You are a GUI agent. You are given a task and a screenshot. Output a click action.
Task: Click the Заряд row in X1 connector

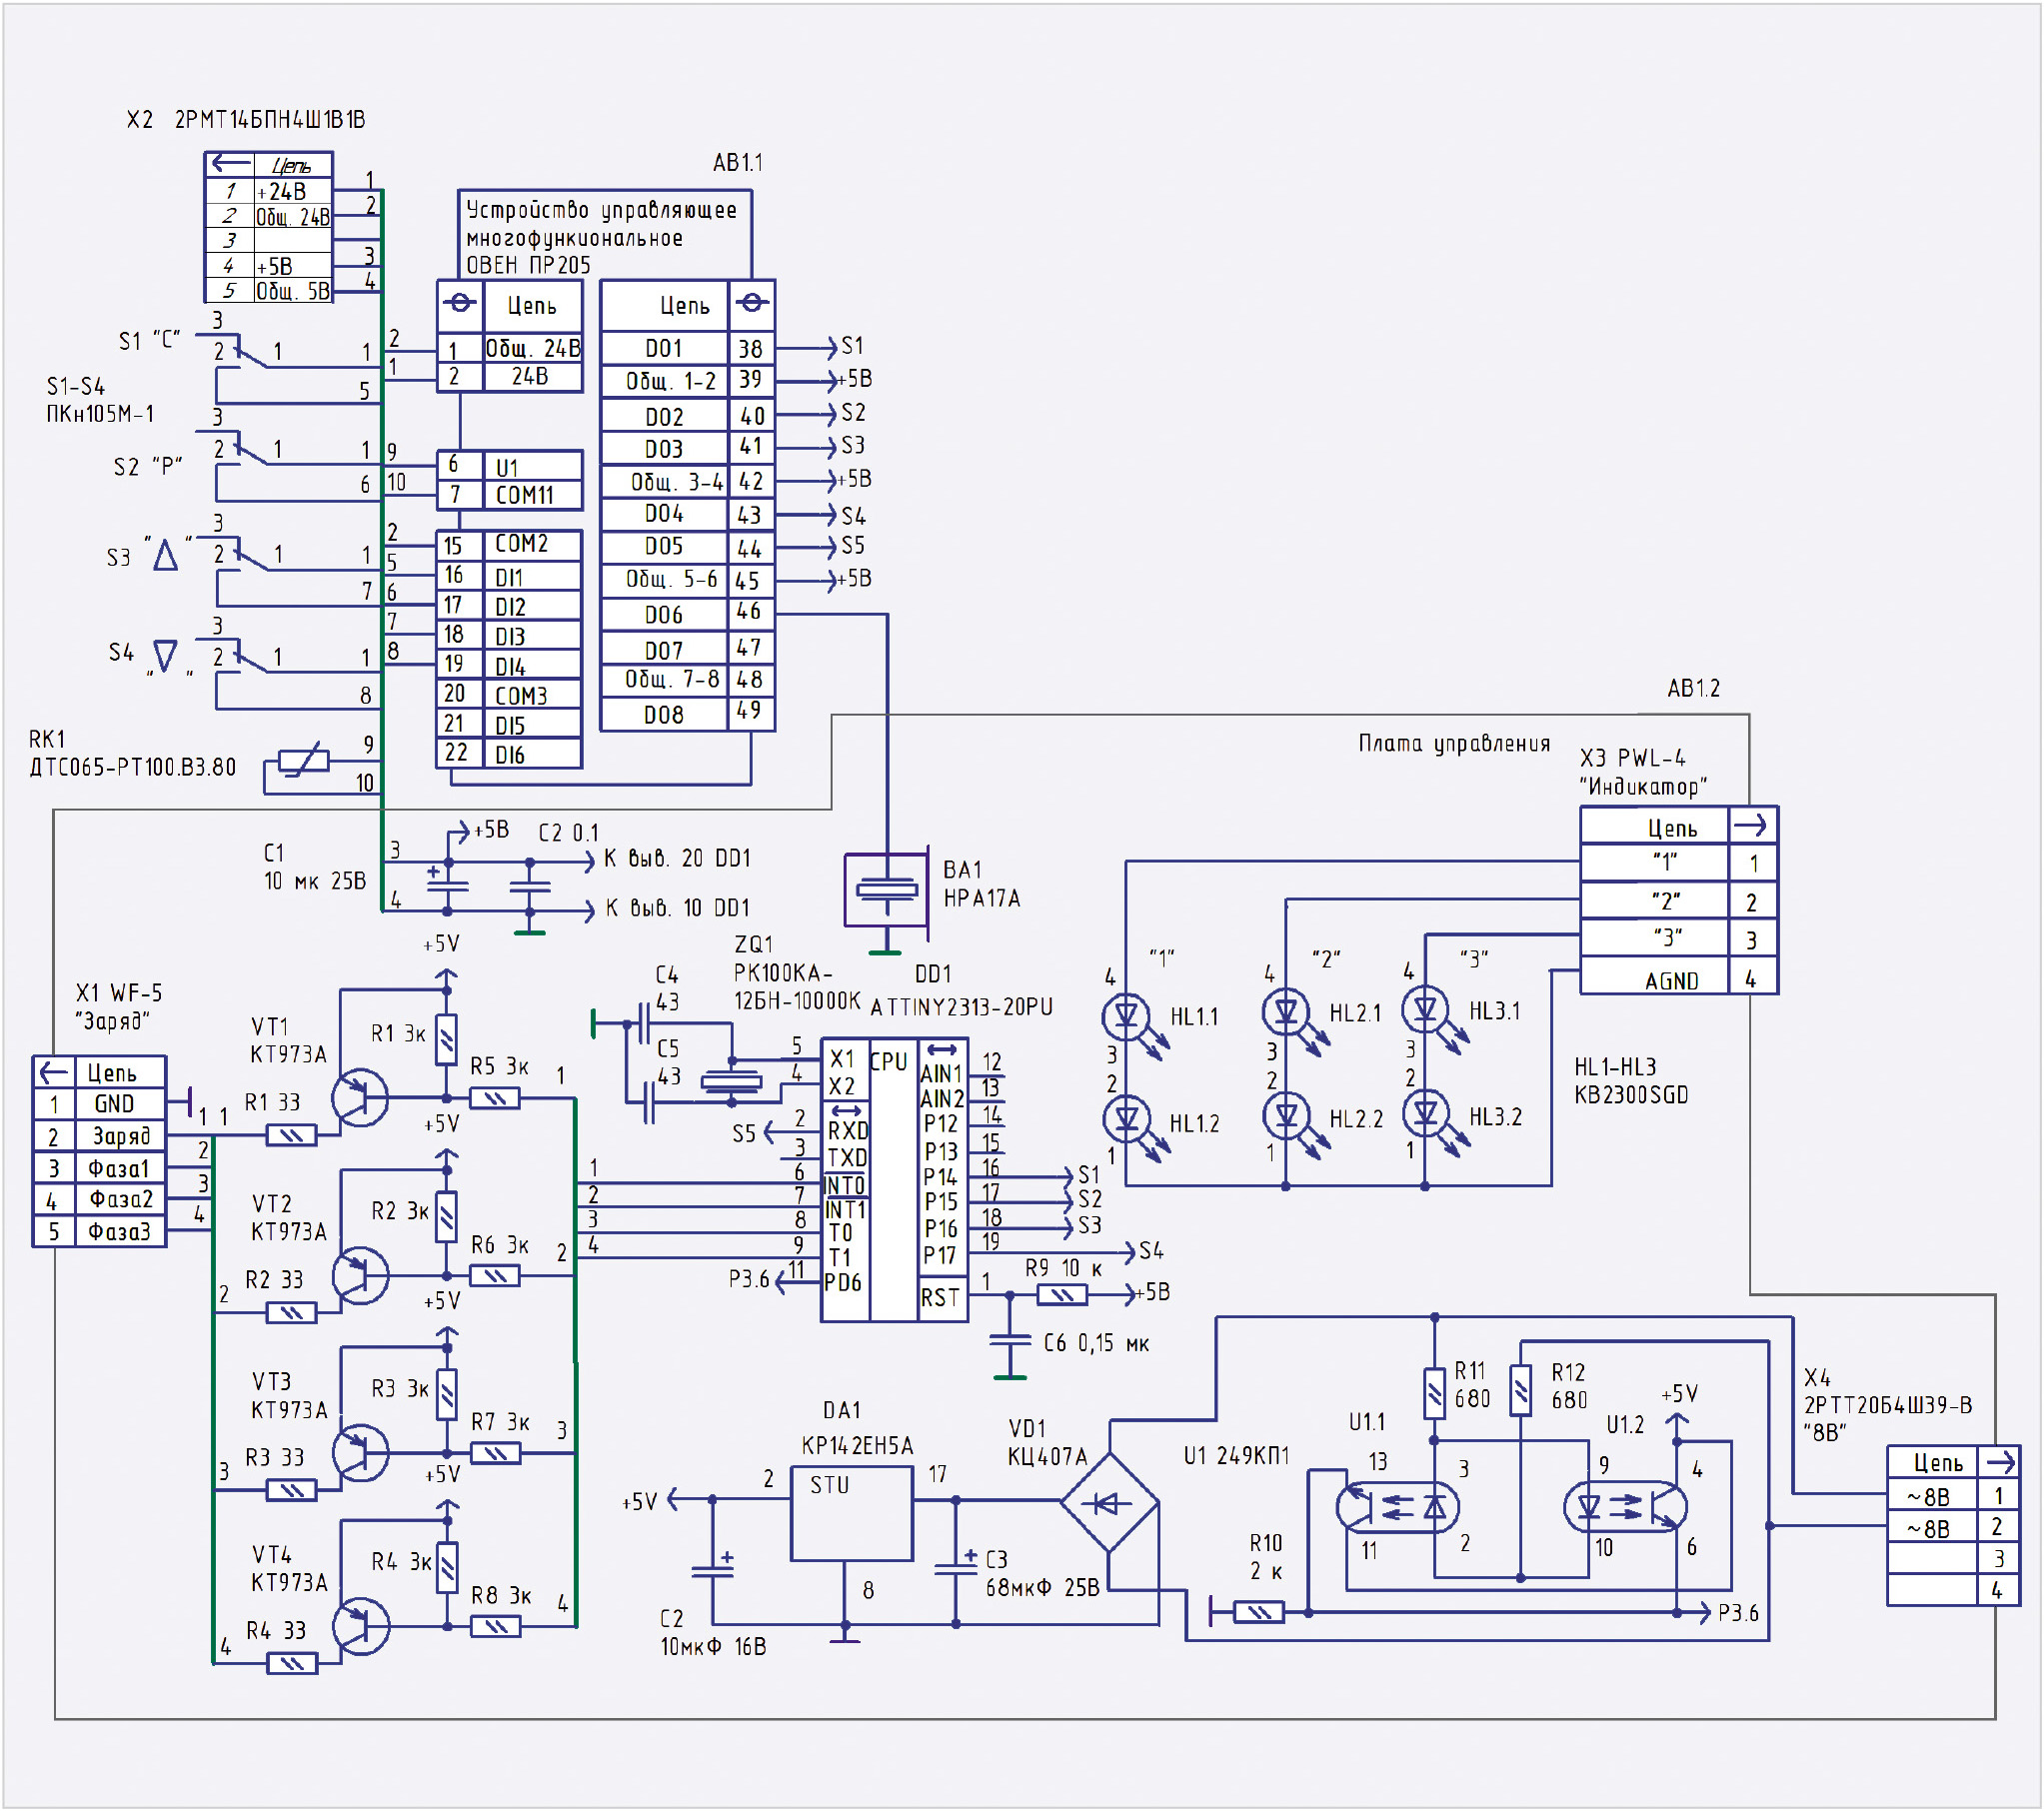(x=120, y=1136)
